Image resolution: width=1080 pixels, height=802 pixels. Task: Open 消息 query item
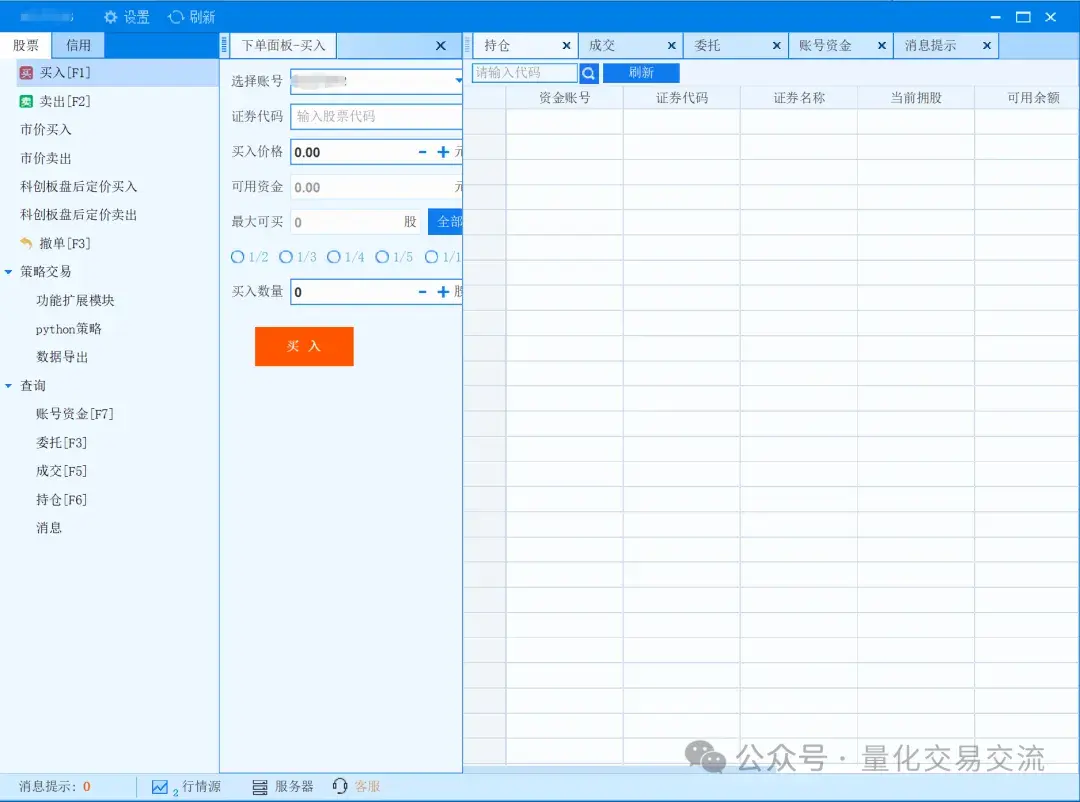49,528
